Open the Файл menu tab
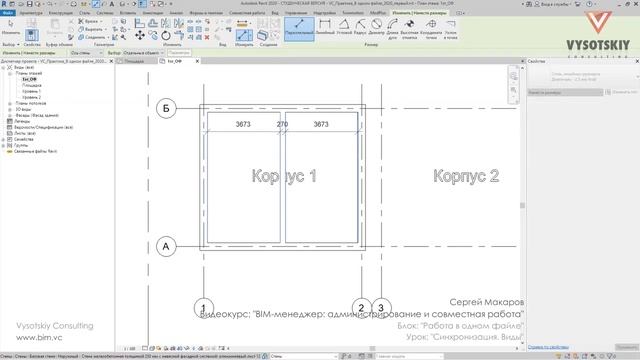This screenshot has width=640, height=360. pyautogui.click(x=8, y=13)
